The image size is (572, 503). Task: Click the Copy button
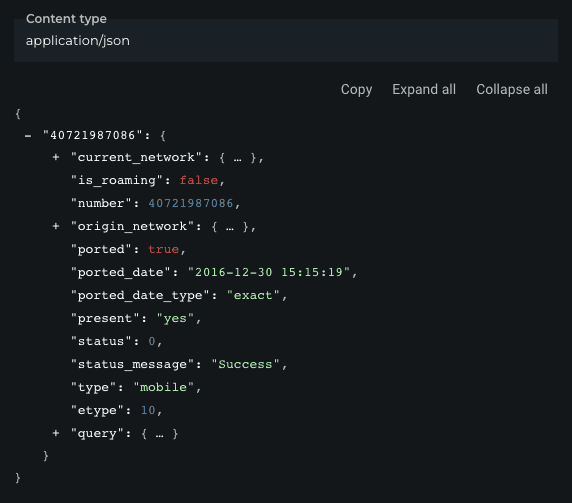pos(356,89)
